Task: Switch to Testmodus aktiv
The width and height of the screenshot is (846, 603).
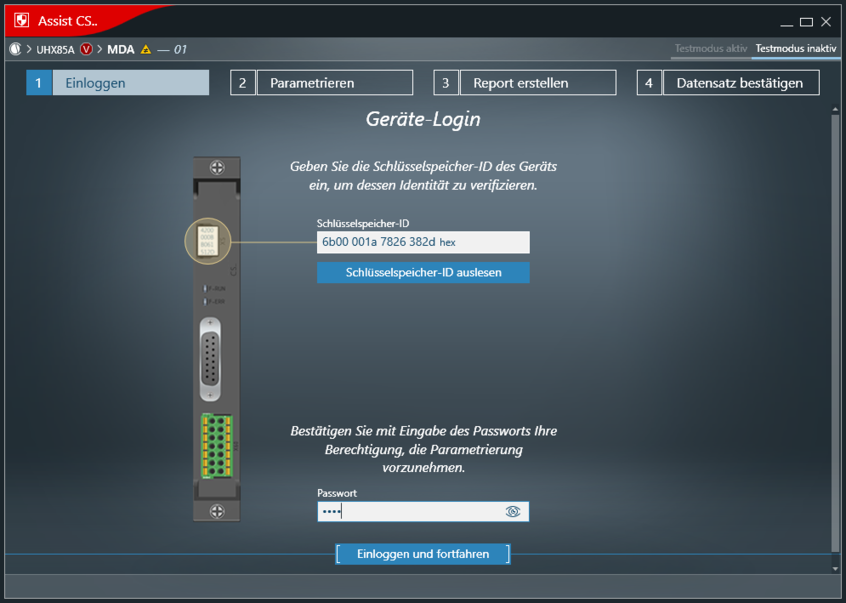Action: pyautogui.click(x=710, y=48)
